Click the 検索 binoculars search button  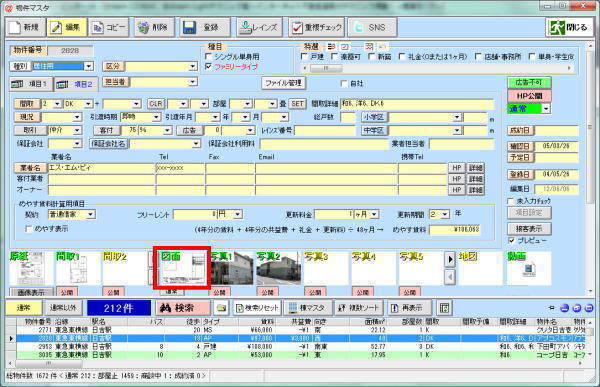(183, 308)
